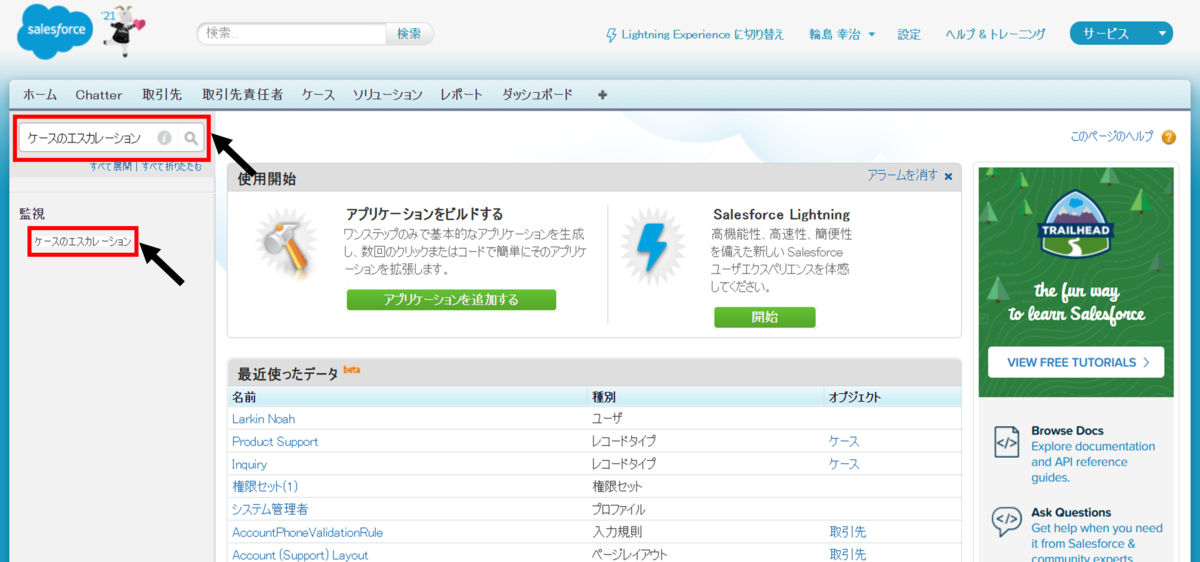
Task: Open the ソリューション tab
Action: click(388, 95)
